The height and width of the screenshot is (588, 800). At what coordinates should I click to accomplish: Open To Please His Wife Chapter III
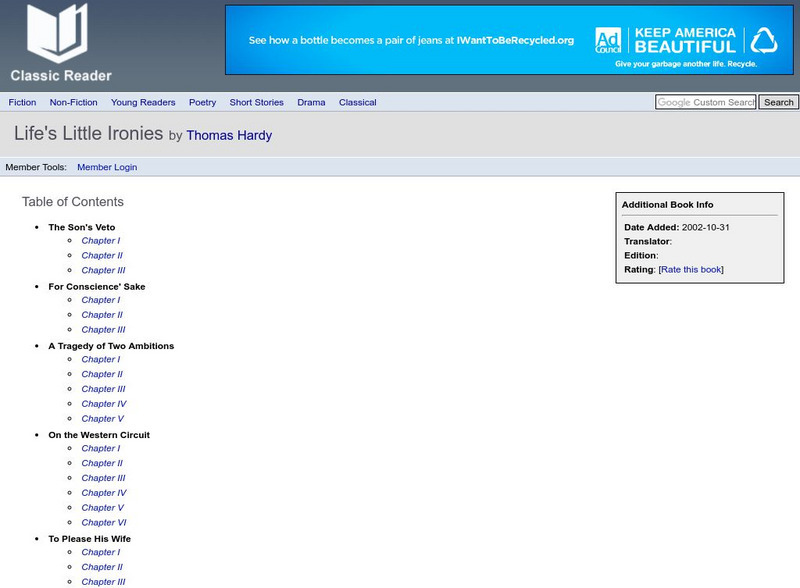pos(104,581)
